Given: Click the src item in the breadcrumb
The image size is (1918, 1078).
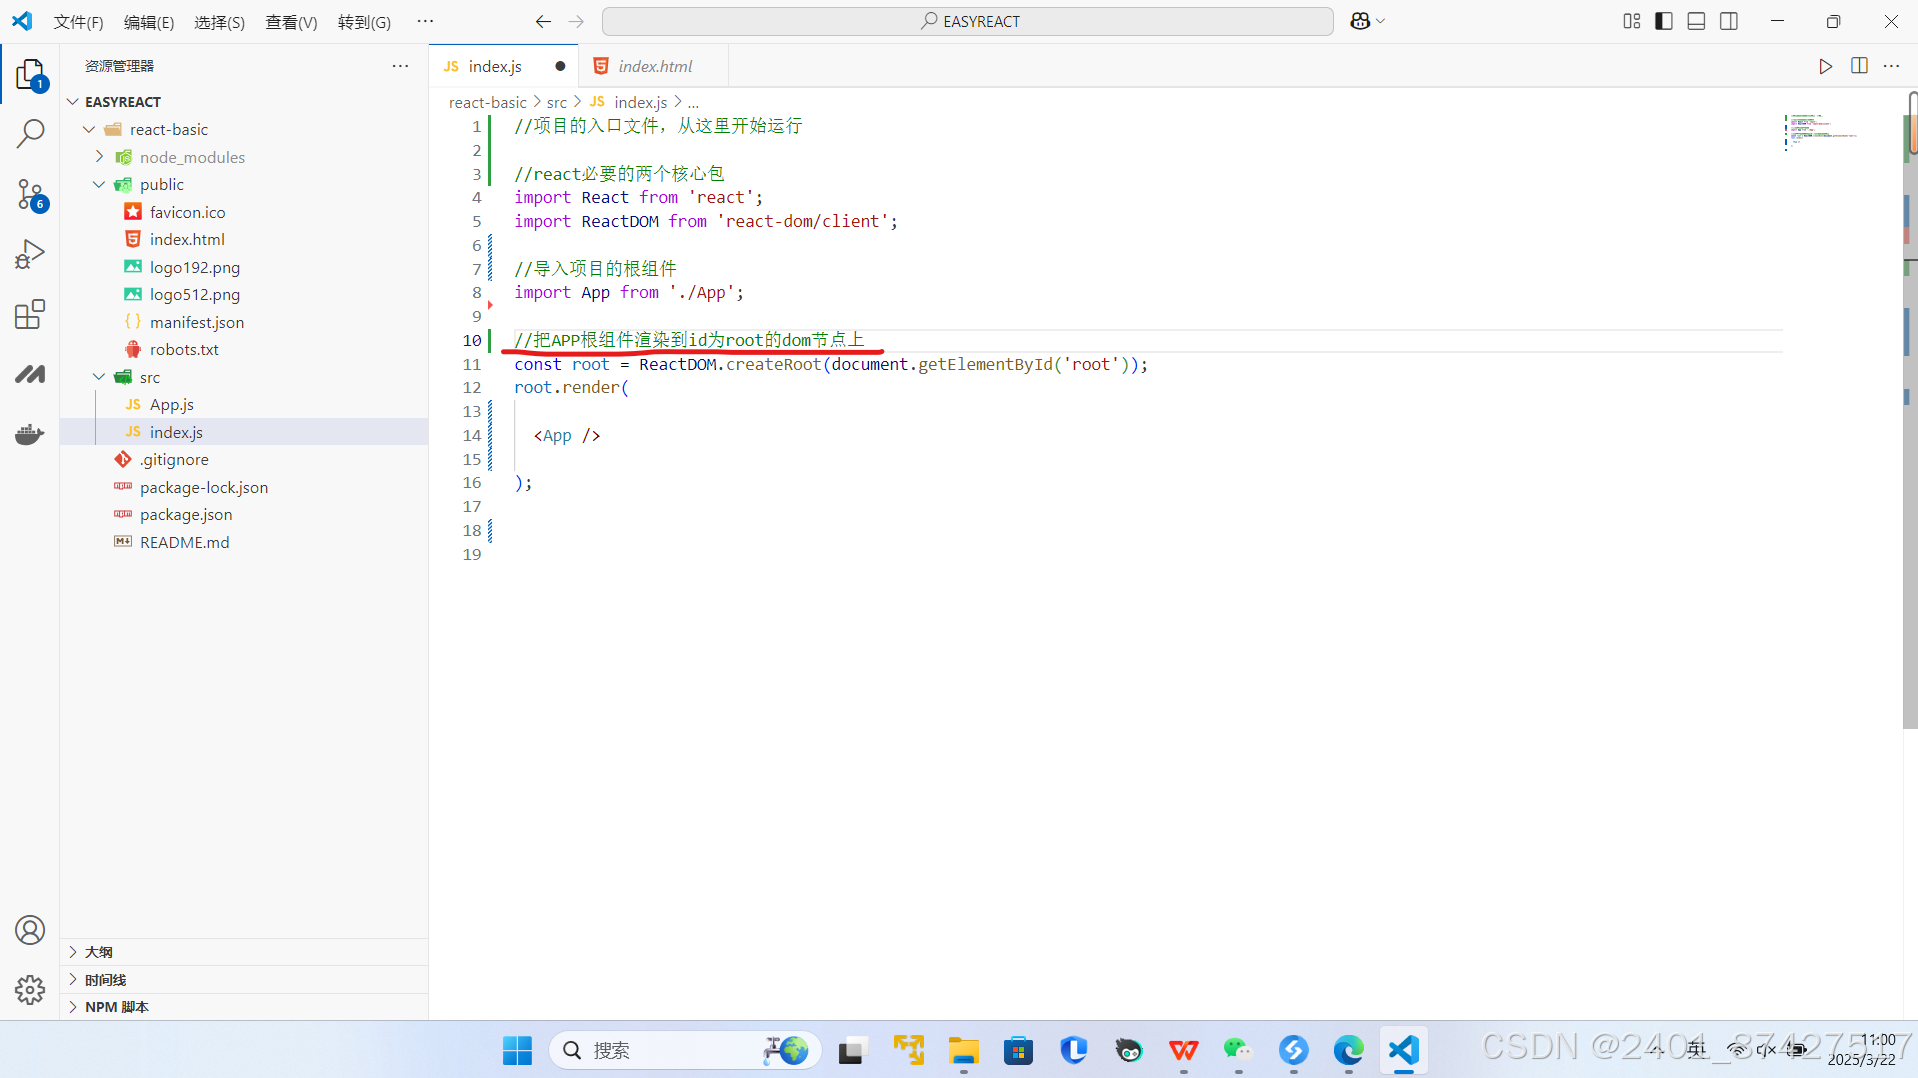Looking at the screenshot, I should pyautogui.click(x=557, y=101).
